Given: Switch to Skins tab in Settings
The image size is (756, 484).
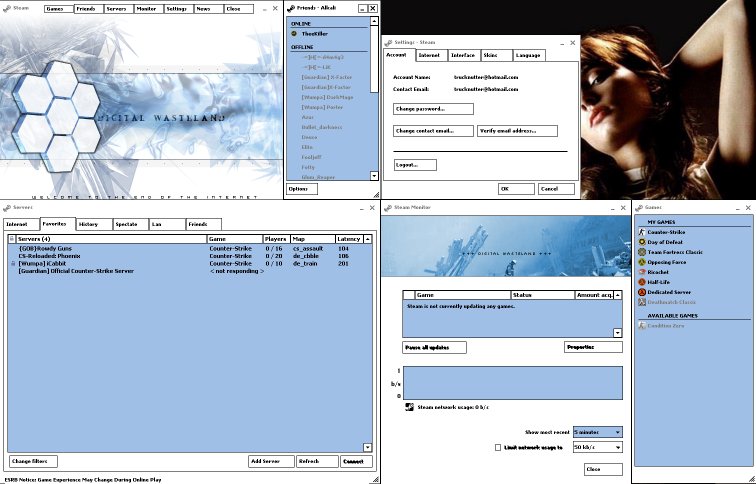Looking at the screenshot, I should pyautogui.click(x=496, y=55).
